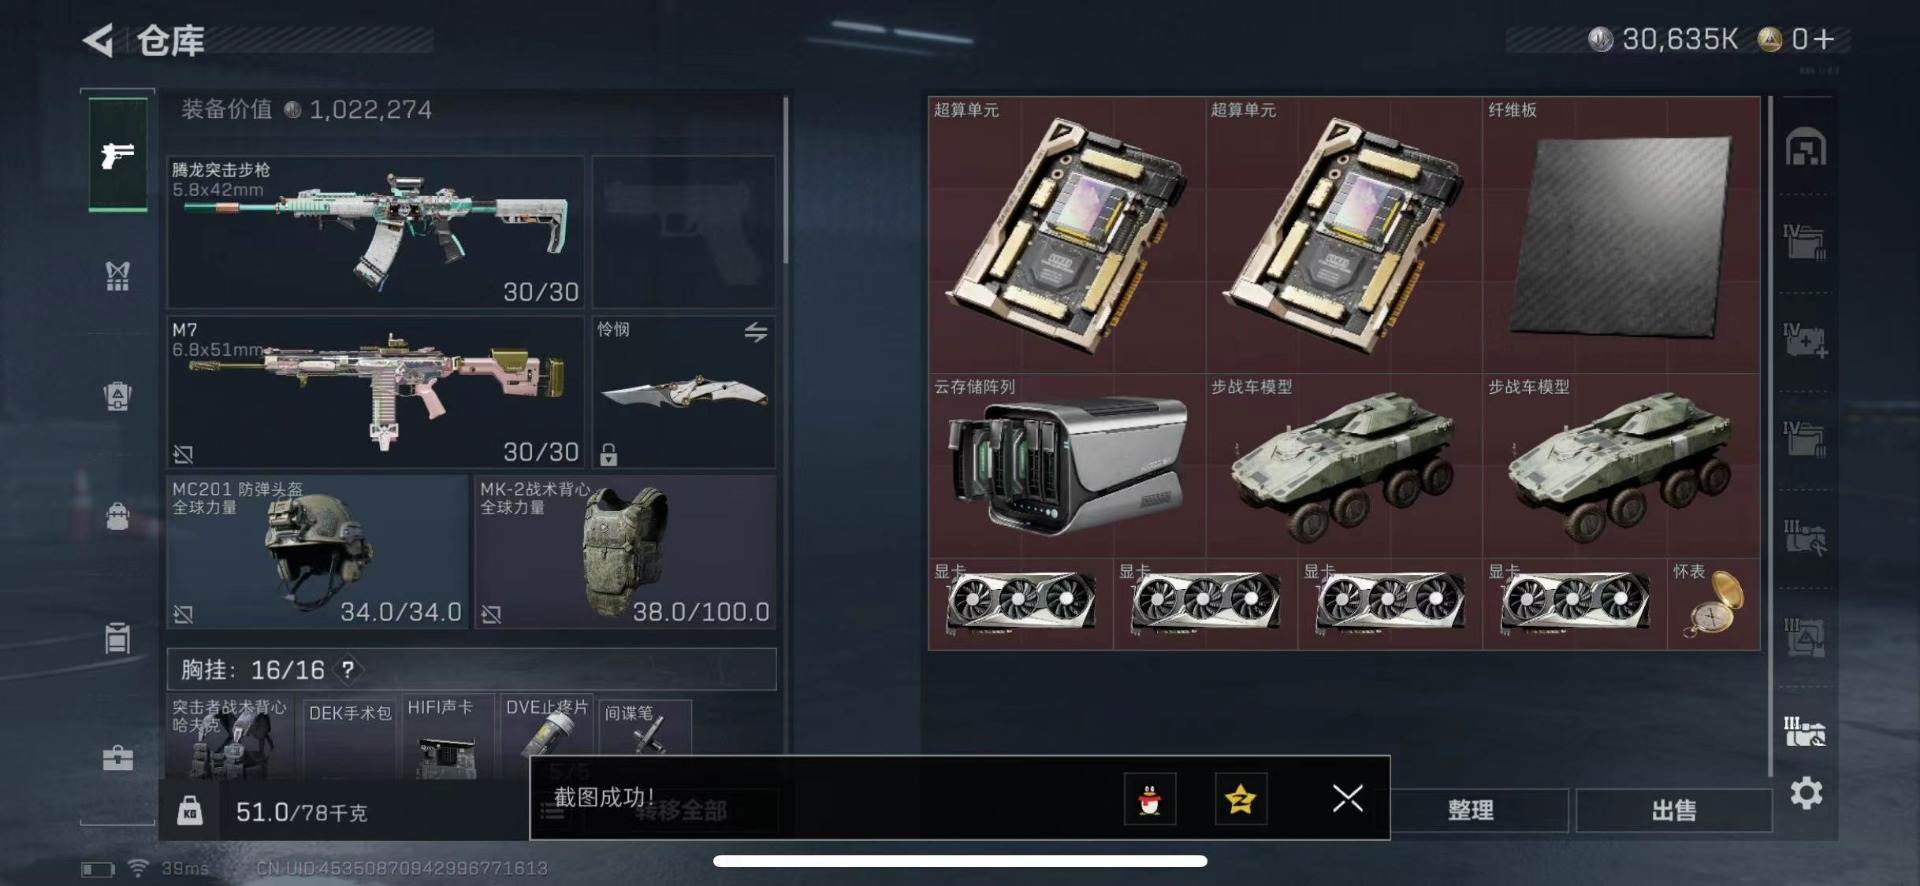
Task: Open the backpack sidebar icon
Action: click(118, 396)
